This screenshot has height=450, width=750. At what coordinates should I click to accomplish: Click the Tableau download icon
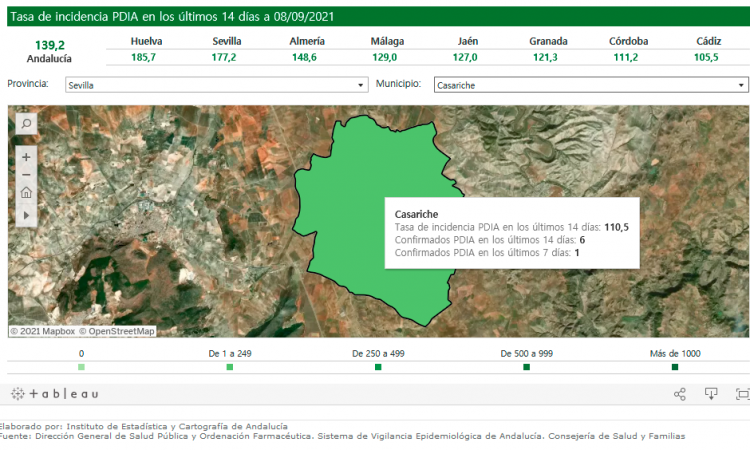coord(711,394)
